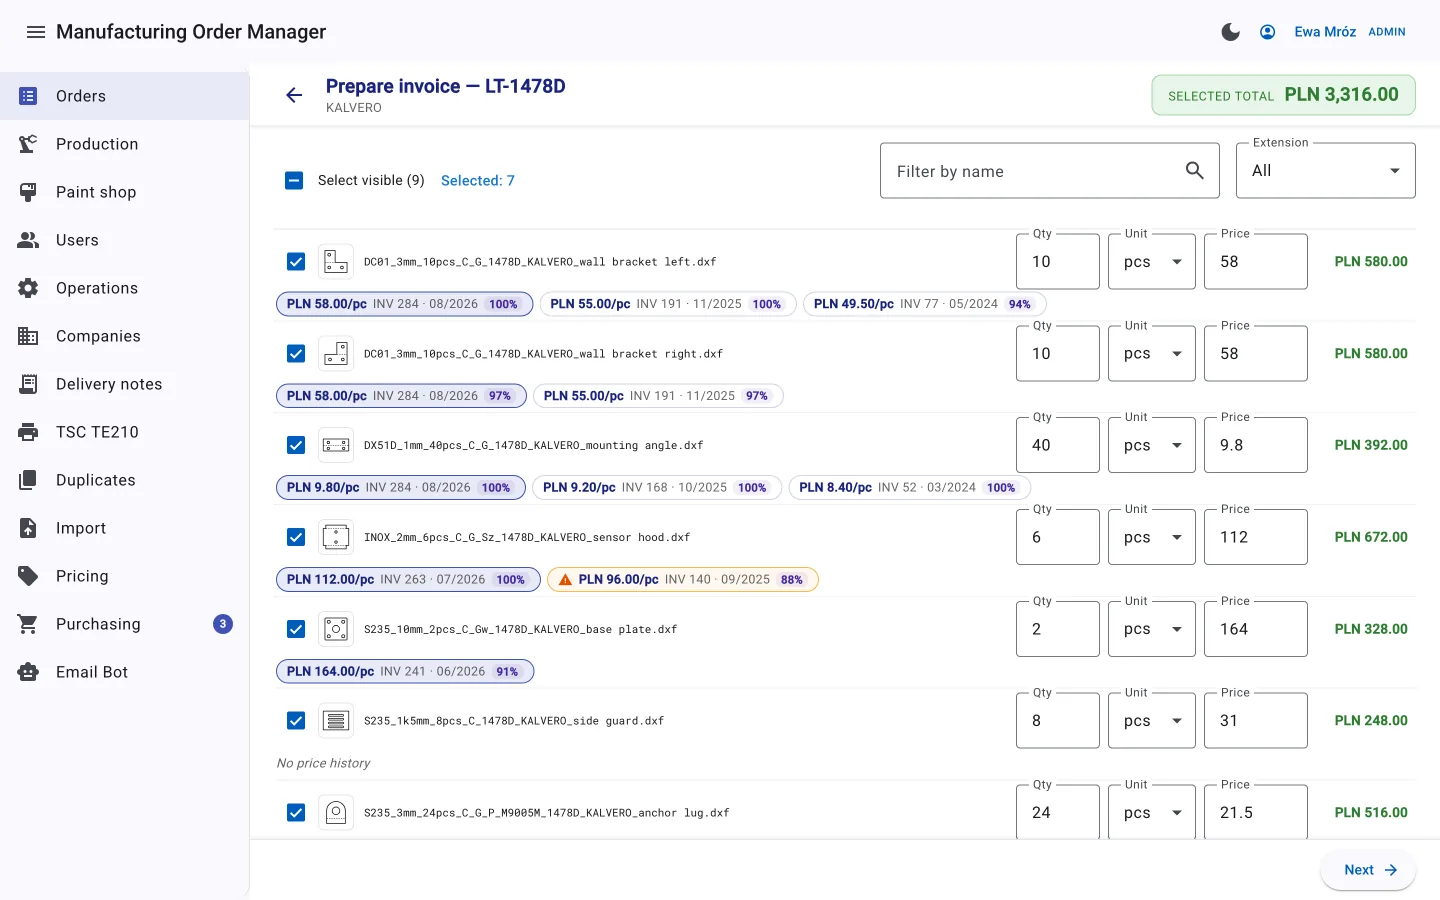Uncheck mounting angle.dxf row checkbox
This screenshot has width=1440, height=900.
click(x=296, y=445)
